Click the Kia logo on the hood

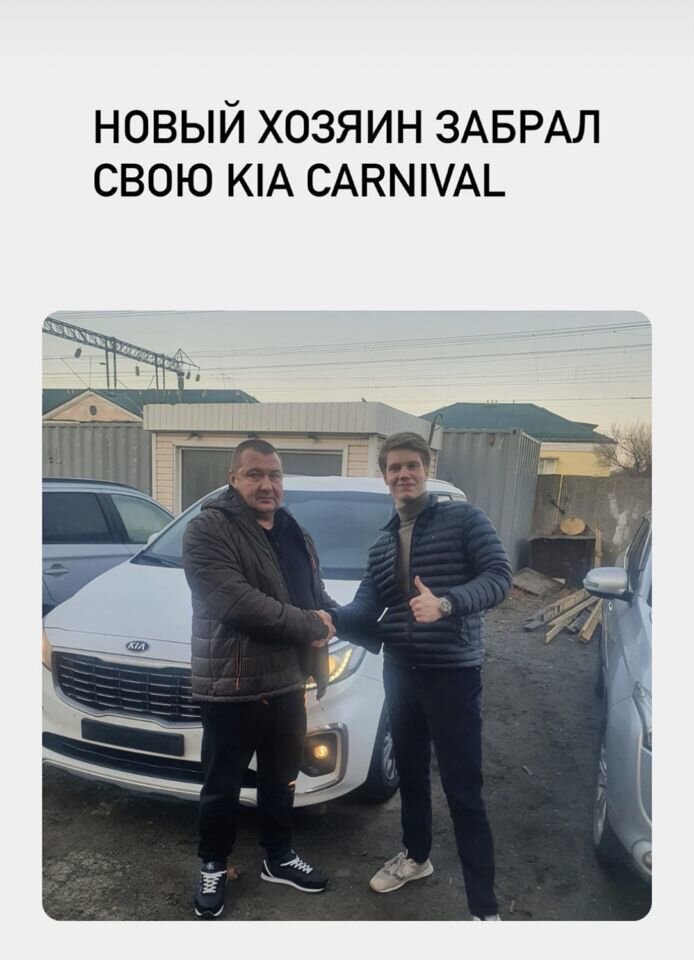137,646
